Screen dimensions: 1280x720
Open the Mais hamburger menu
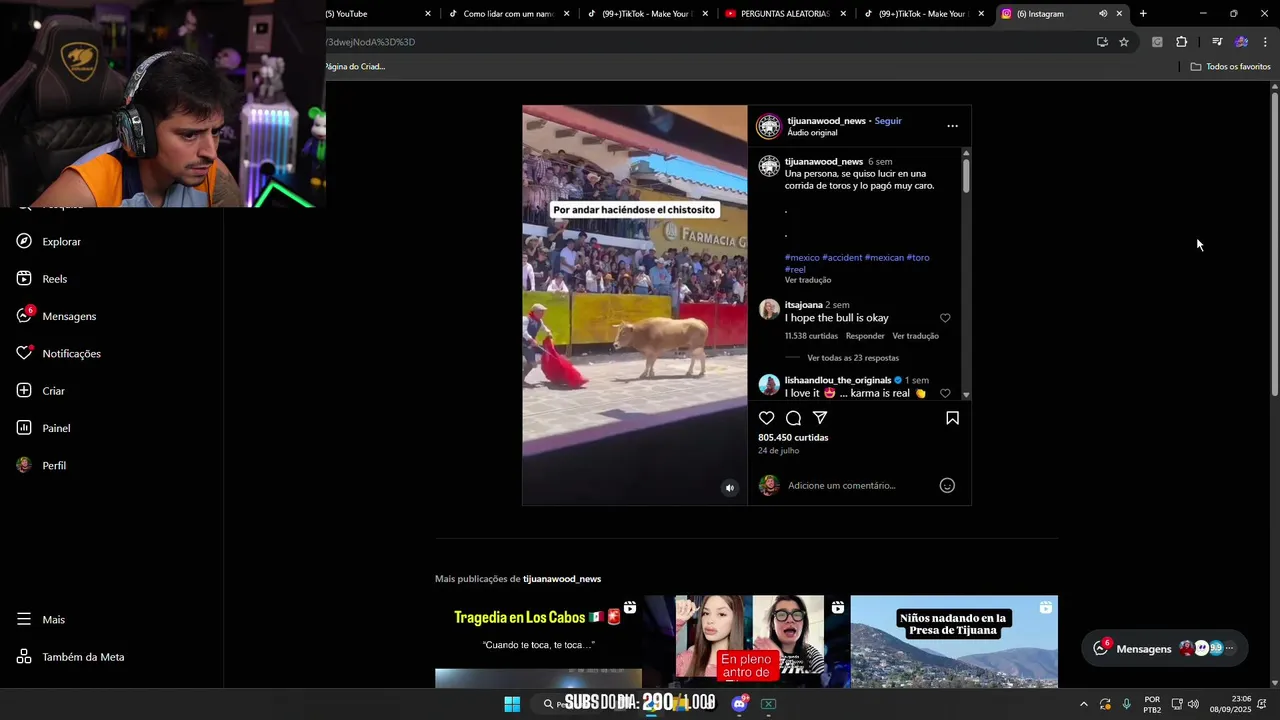click(x=40, y=619)
